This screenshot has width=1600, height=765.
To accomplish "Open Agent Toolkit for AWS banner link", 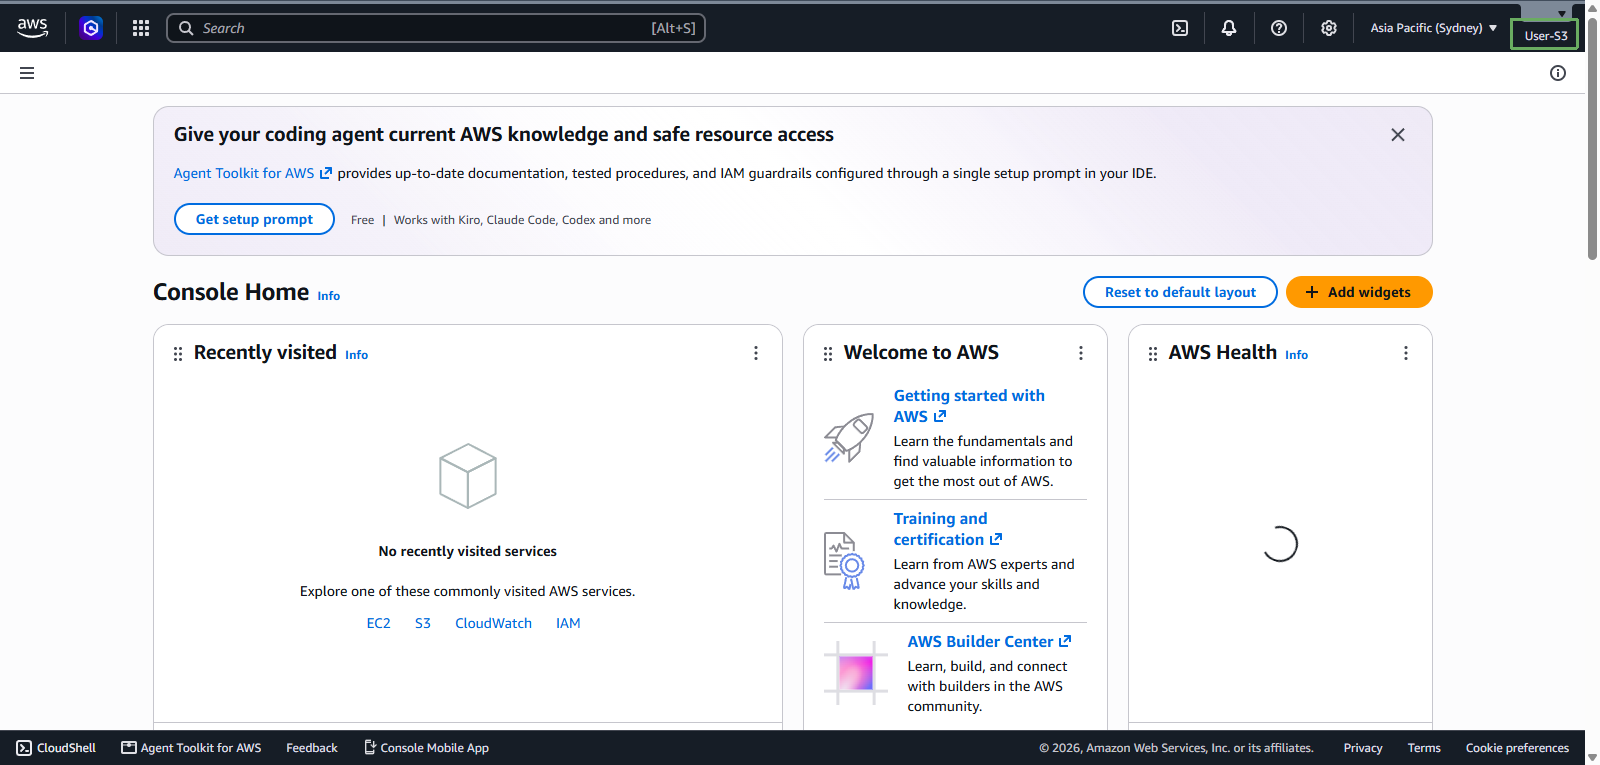I will point(253,173).
